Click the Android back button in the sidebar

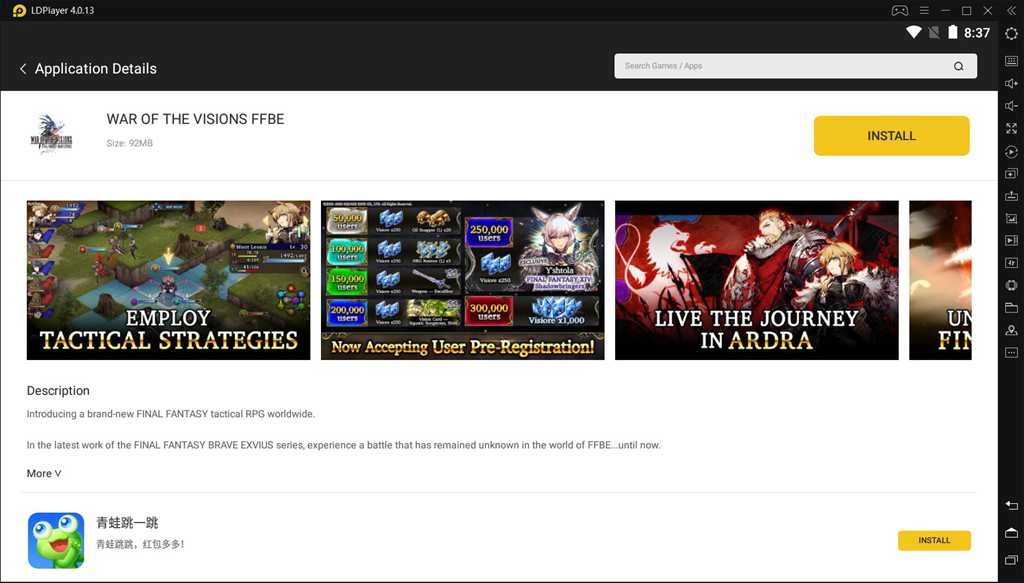click(x=1011, y=506)
